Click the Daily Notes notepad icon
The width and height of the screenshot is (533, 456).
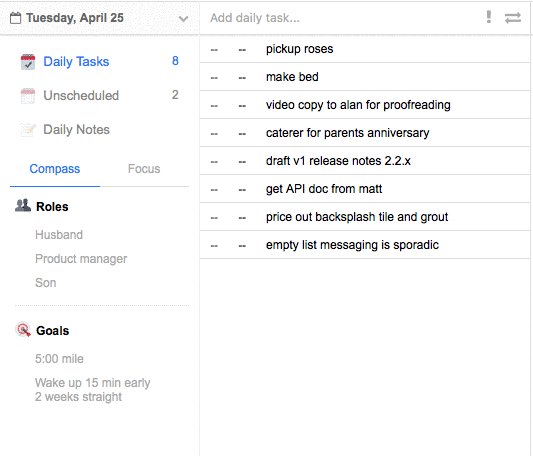[28, 130]
